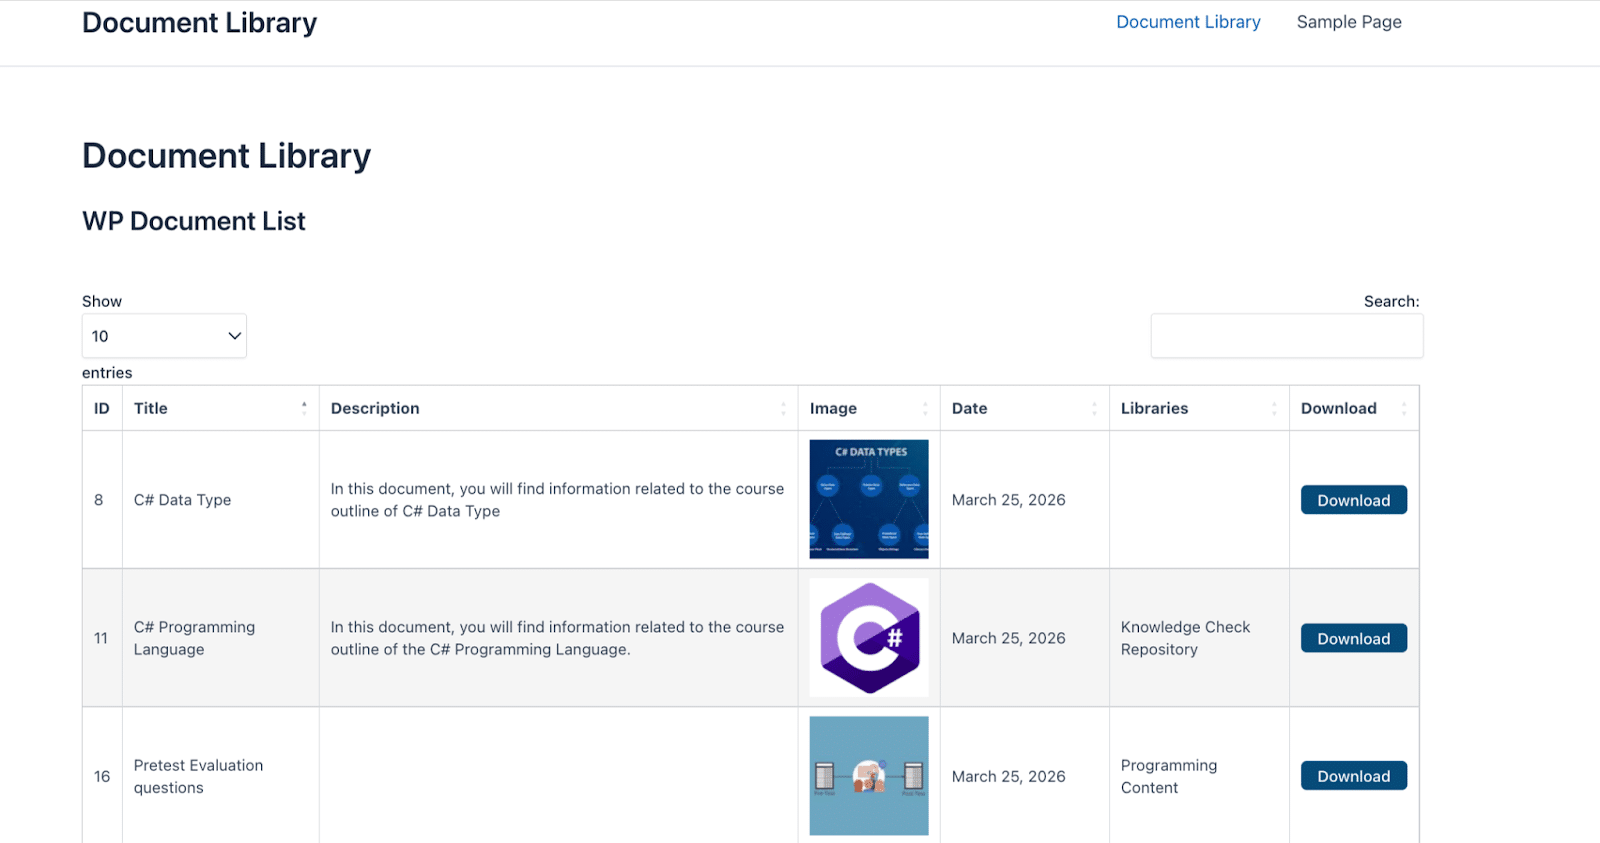
Task: Open Pretest Evaluation questions thumbnail image
Action: click(869, 775)
